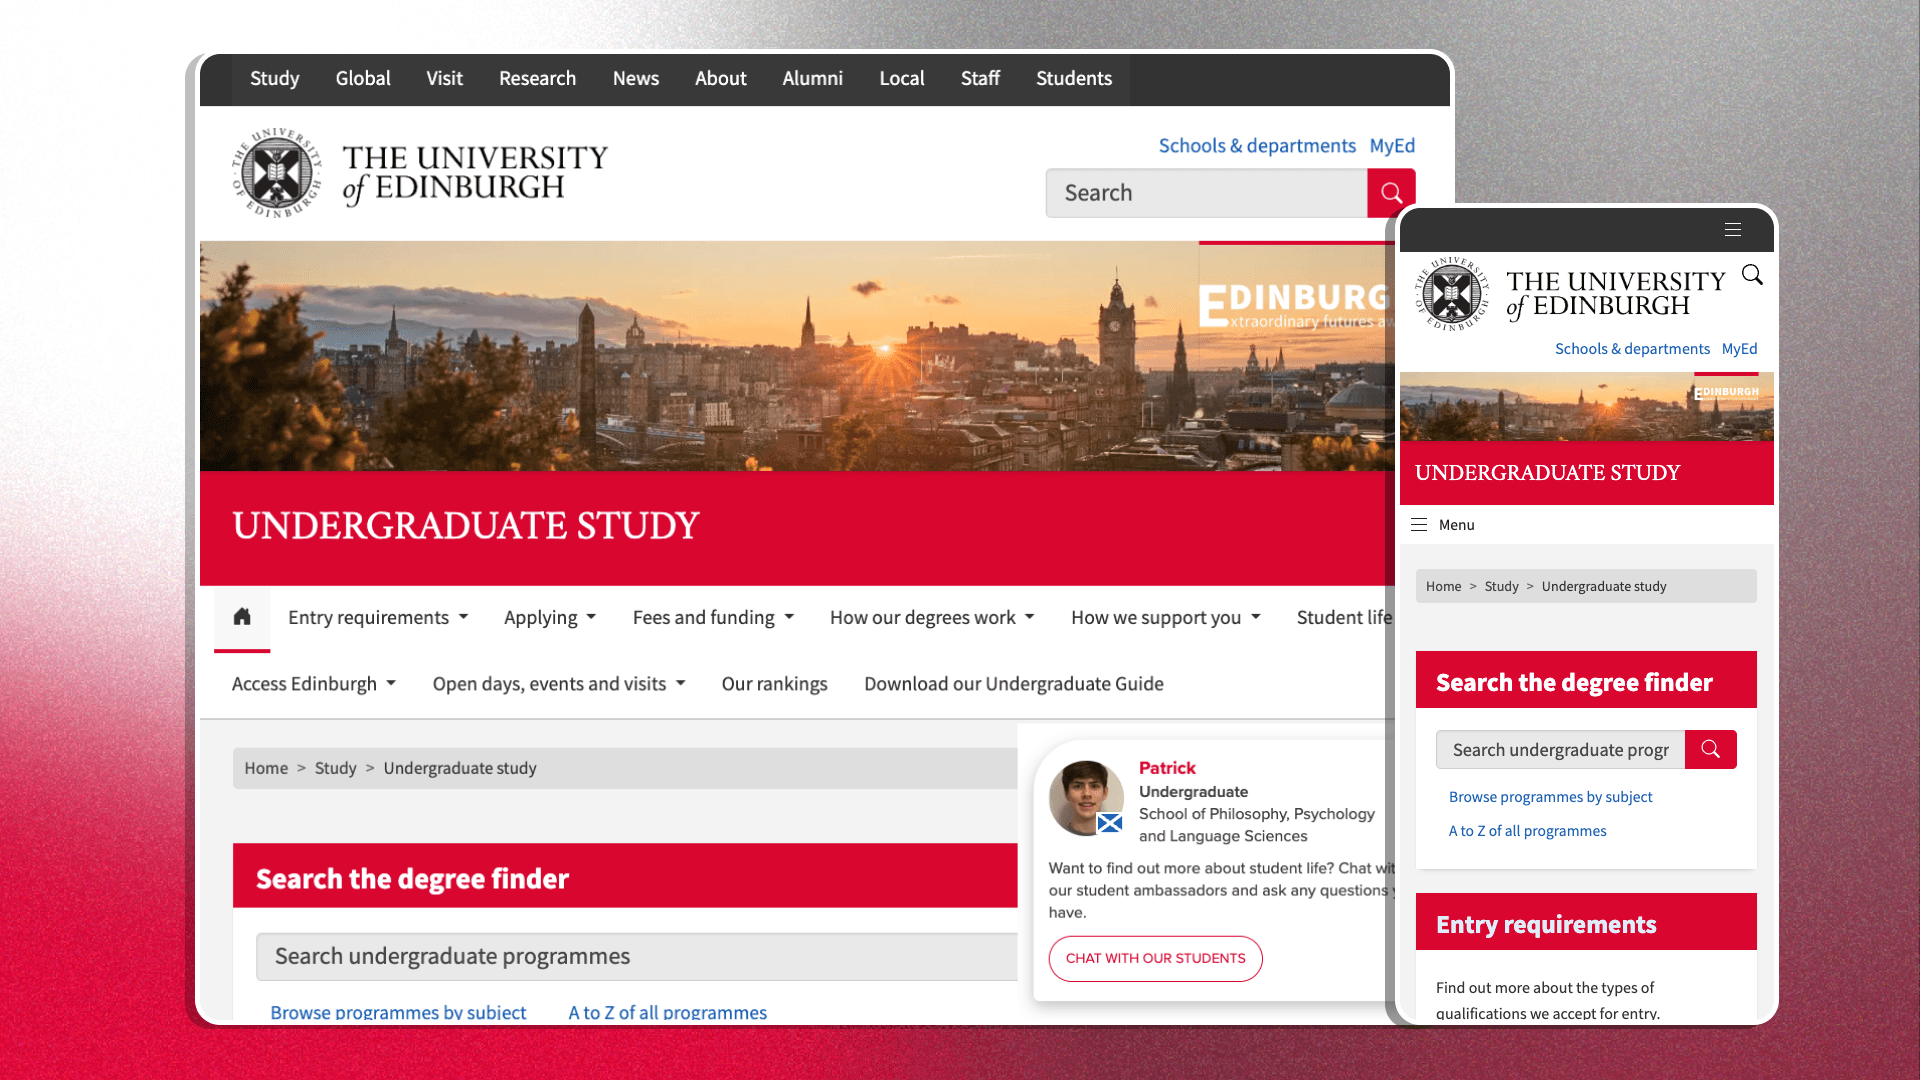The height and width of the screenshot is (1080, 1920).
Task: Click Home in the mobile breadcrumb
Action: pyautogui.click(x=1443, y=586)
